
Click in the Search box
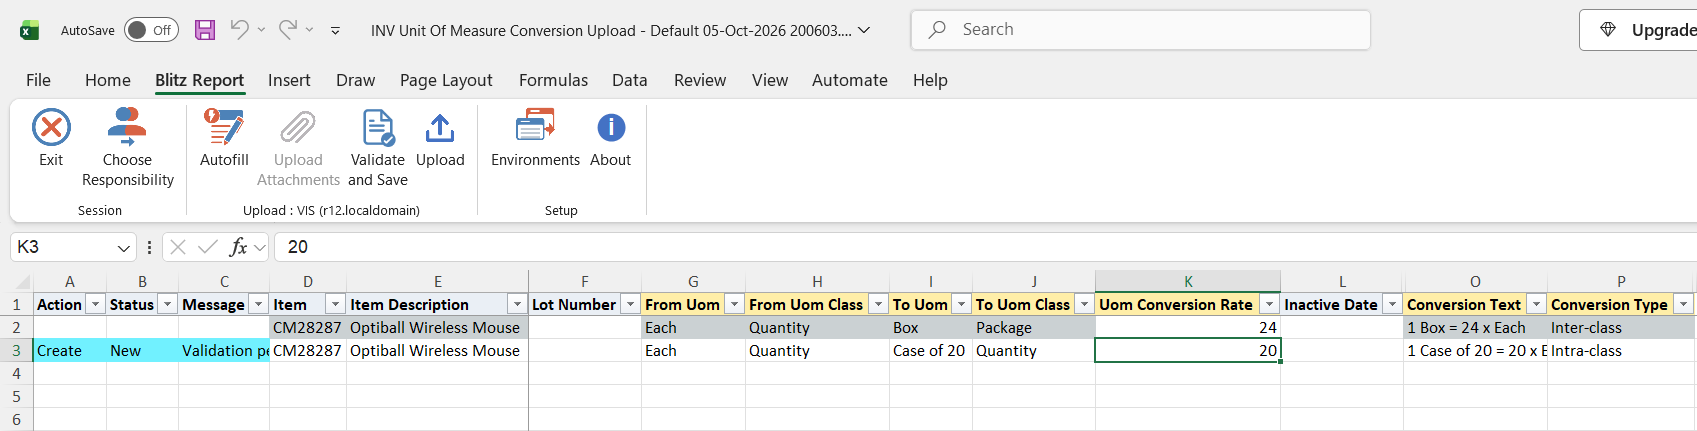pos(1140,30)
